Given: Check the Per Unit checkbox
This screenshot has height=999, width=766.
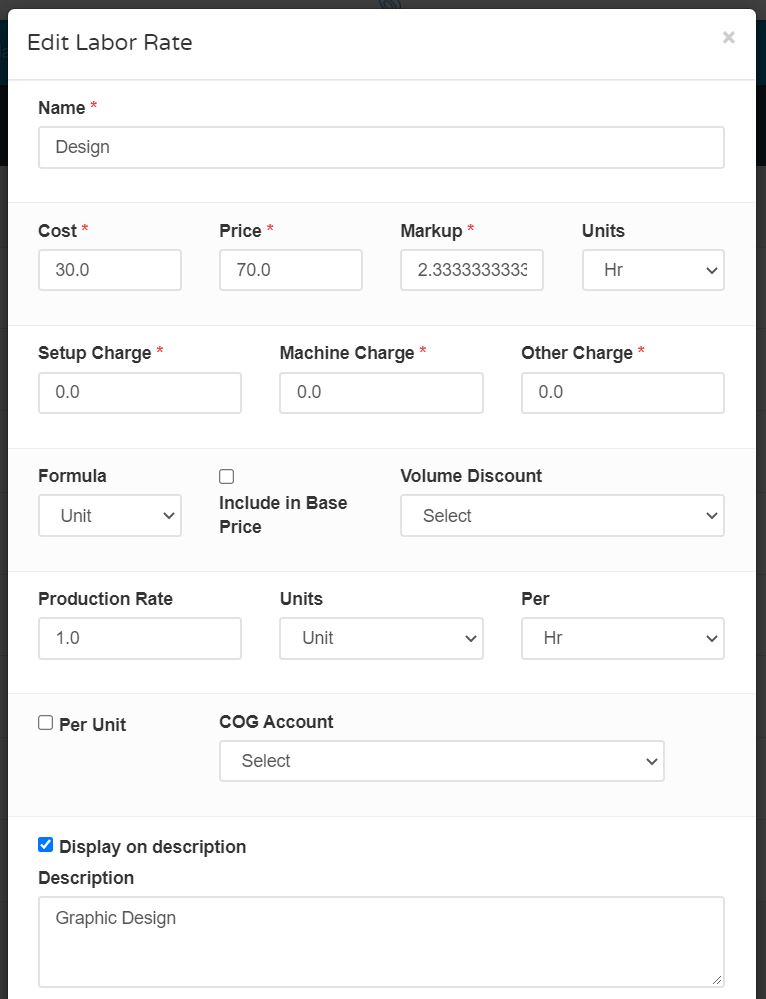Looking at the screenshot, I should 45,722.
